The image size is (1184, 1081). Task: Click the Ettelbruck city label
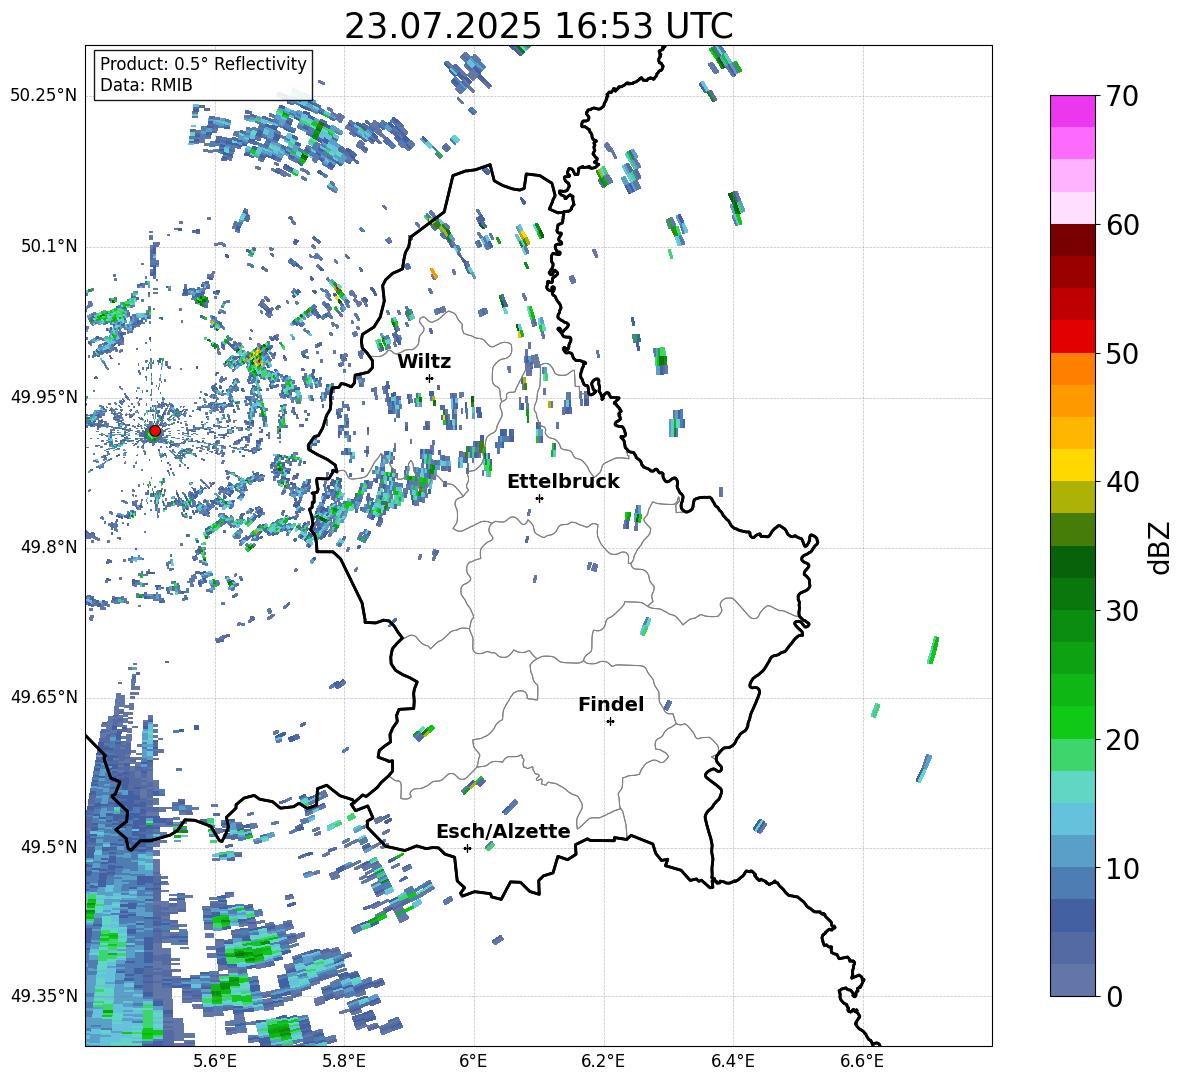(x=563, y=482)
